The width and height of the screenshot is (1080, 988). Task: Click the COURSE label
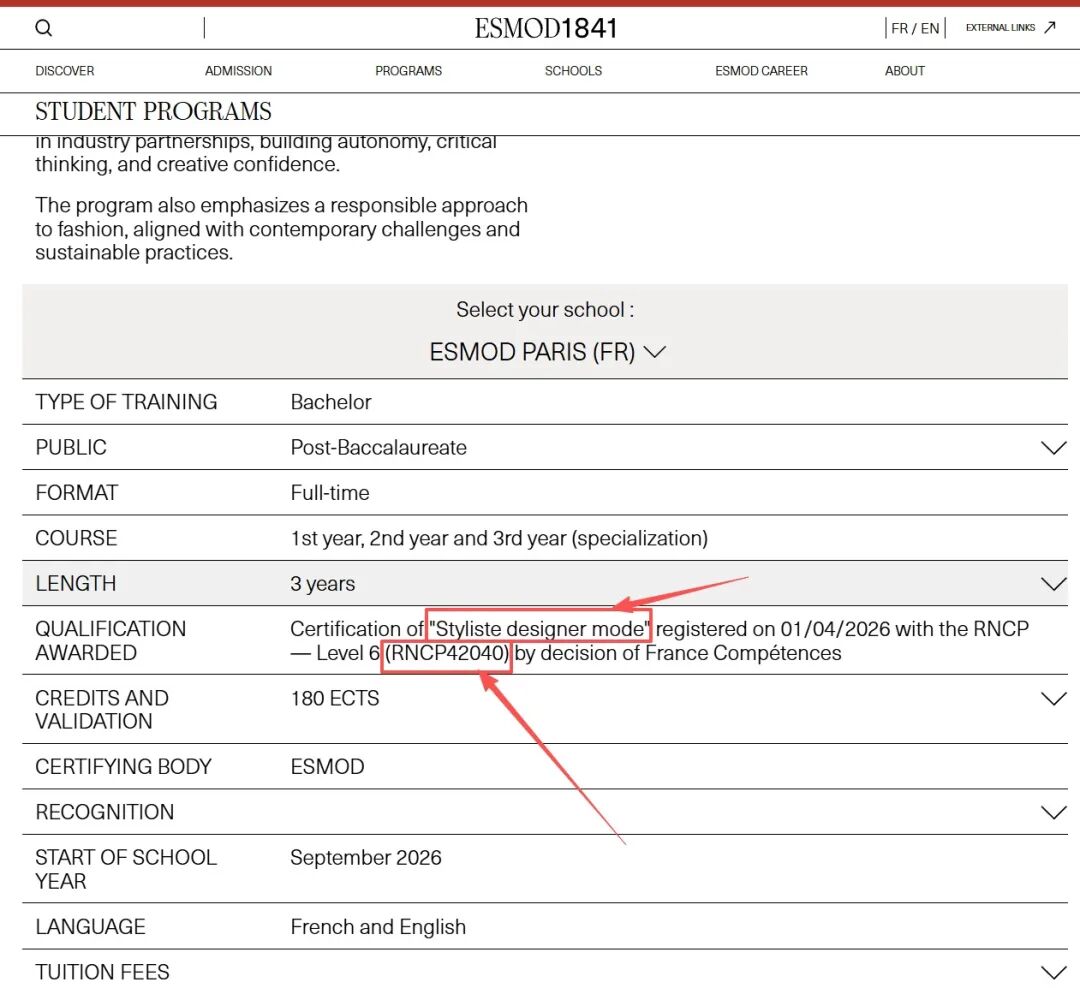point(76,538)
